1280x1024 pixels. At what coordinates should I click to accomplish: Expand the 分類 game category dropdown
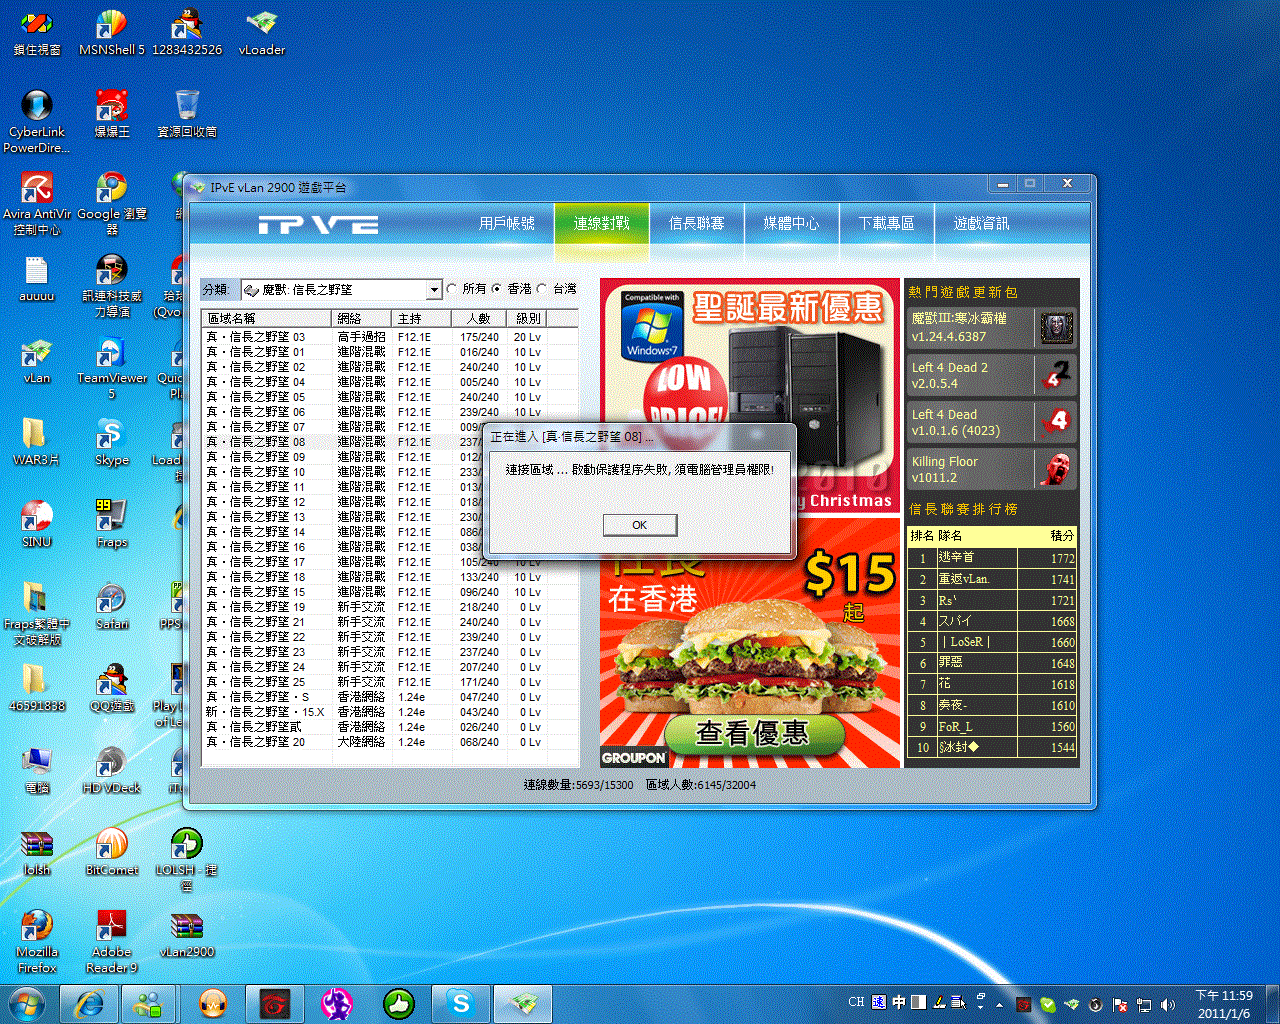coord(434,290)
